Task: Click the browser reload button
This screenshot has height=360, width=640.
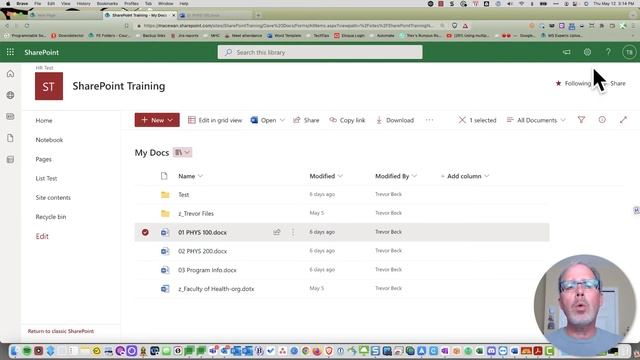Action: point(27,26)
